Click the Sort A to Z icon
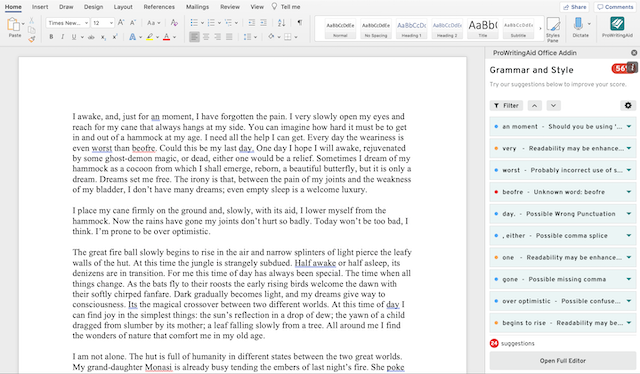This screenshot has width=640, height=374. click(x=282, y=23)
